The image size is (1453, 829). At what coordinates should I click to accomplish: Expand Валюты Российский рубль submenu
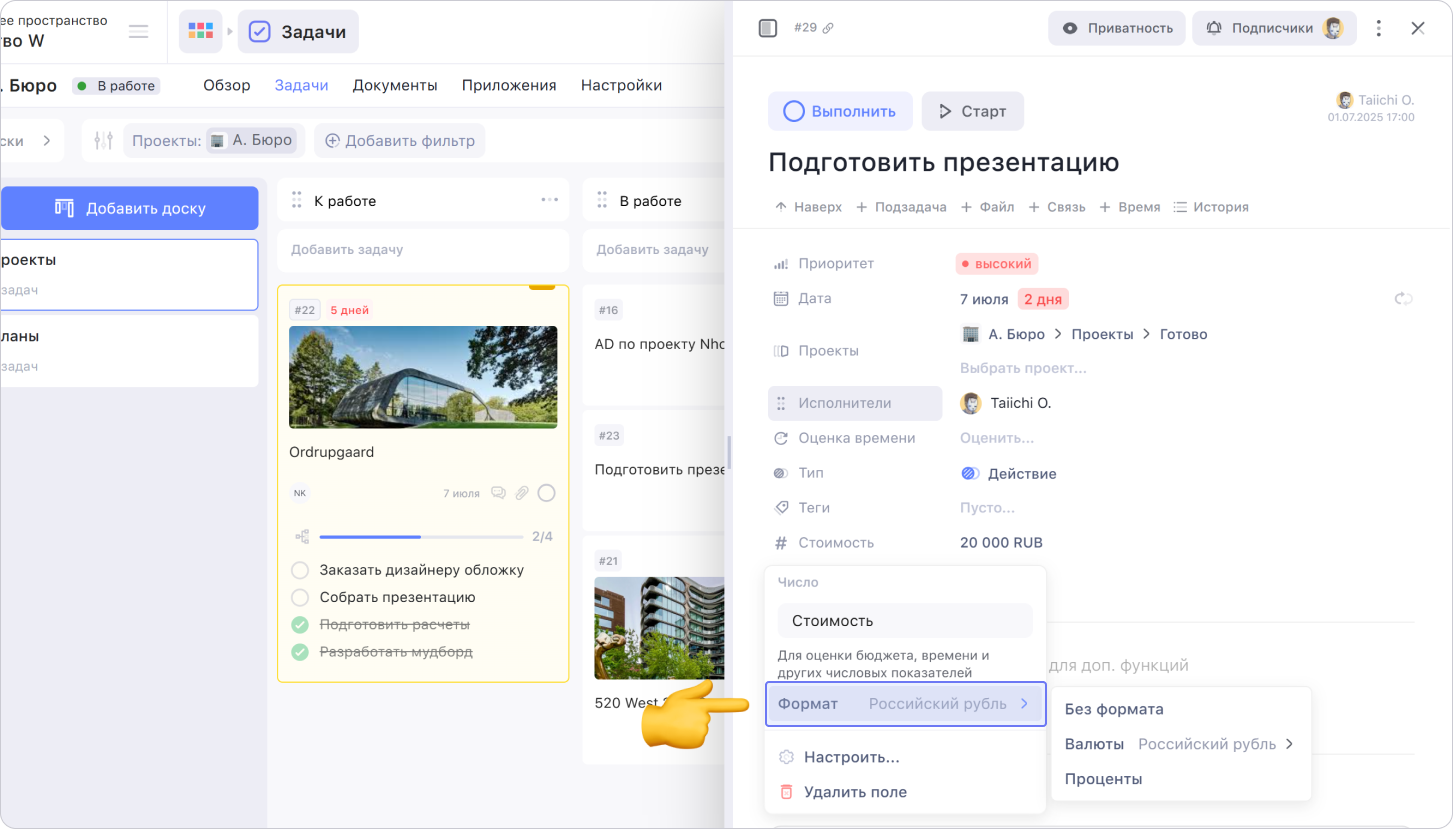pos(1180,744)
